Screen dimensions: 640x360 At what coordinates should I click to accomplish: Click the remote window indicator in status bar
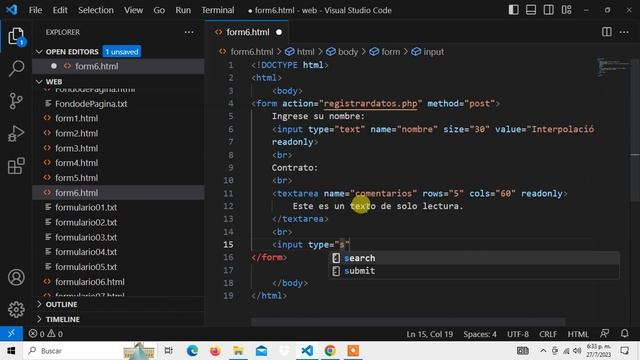point(11,333)
